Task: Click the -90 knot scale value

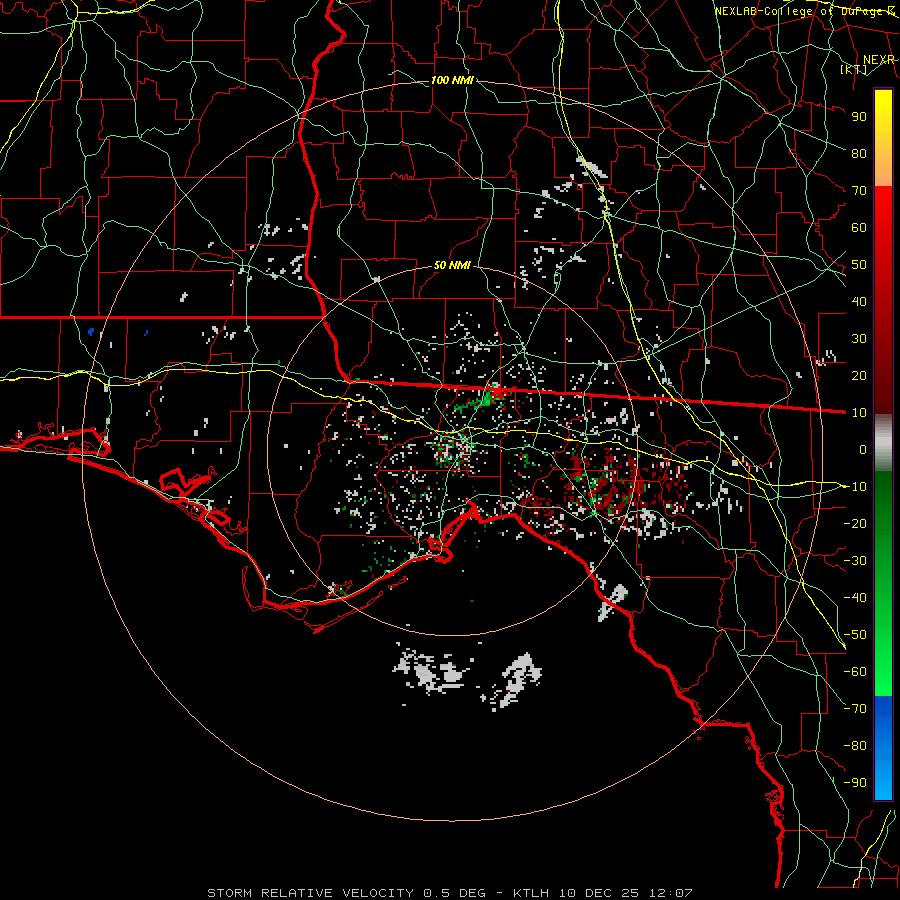Action: click(x=855, y=783)
